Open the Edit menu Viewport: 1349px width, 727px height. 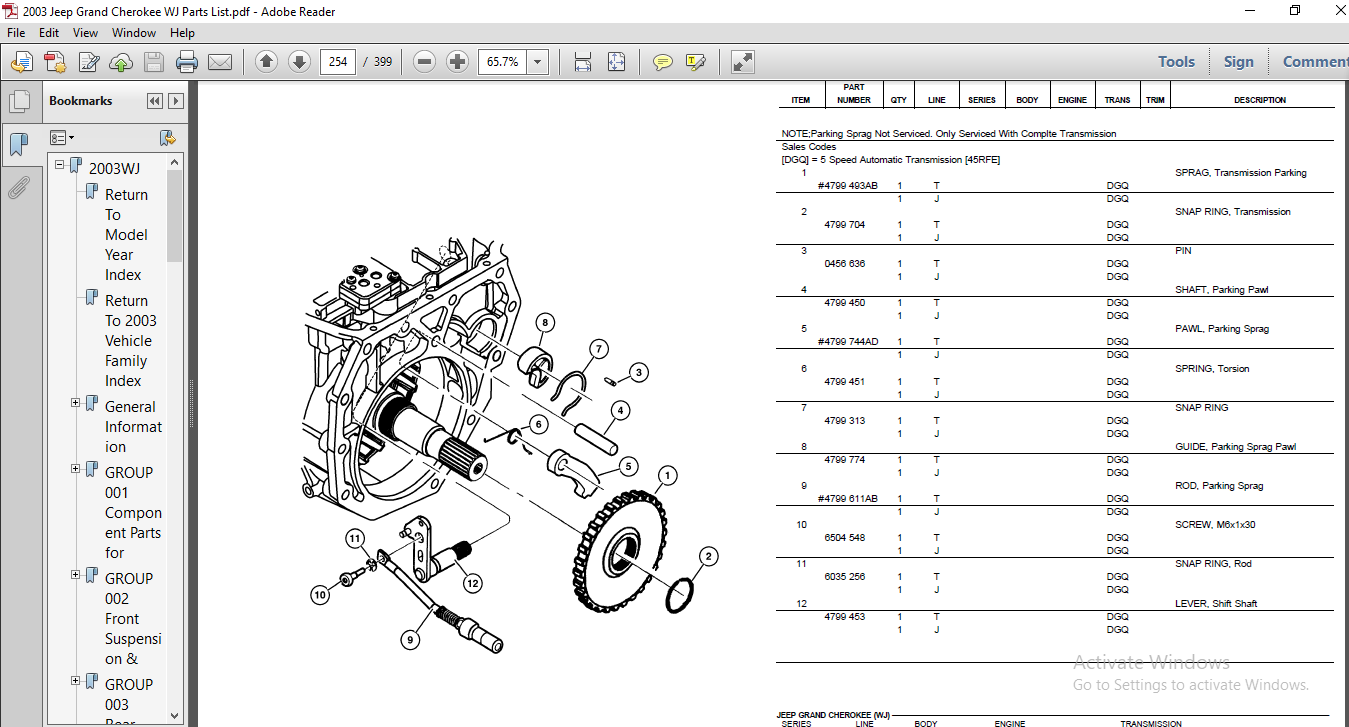[49, 33]
